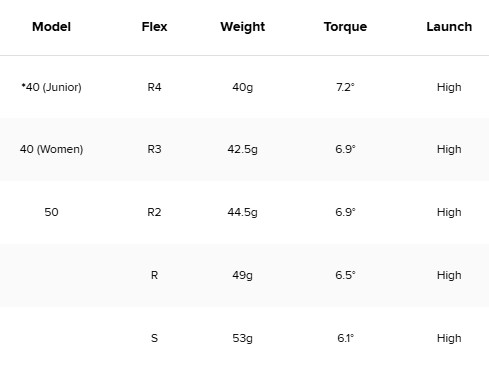The image size is (489, 374).
Task: Click the Torque column header
Action: [x=345, y=27]
